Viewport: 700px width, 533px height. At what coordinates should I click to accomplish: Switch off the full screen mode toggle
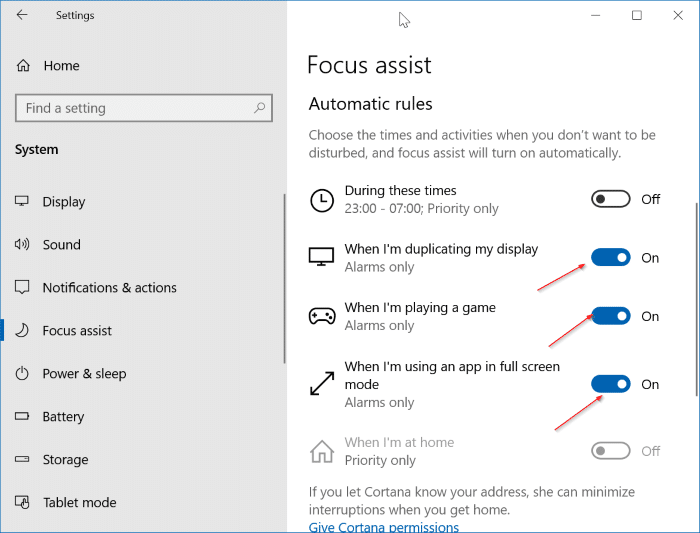coord(610,384)
